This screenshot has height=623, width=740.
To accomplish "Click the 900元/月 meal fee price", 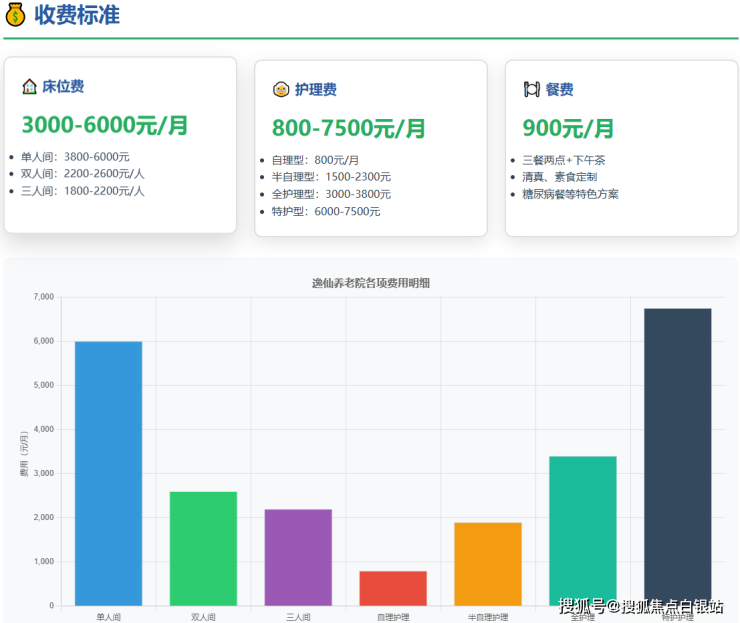I will pyautogui.click(x=568, y=129).
